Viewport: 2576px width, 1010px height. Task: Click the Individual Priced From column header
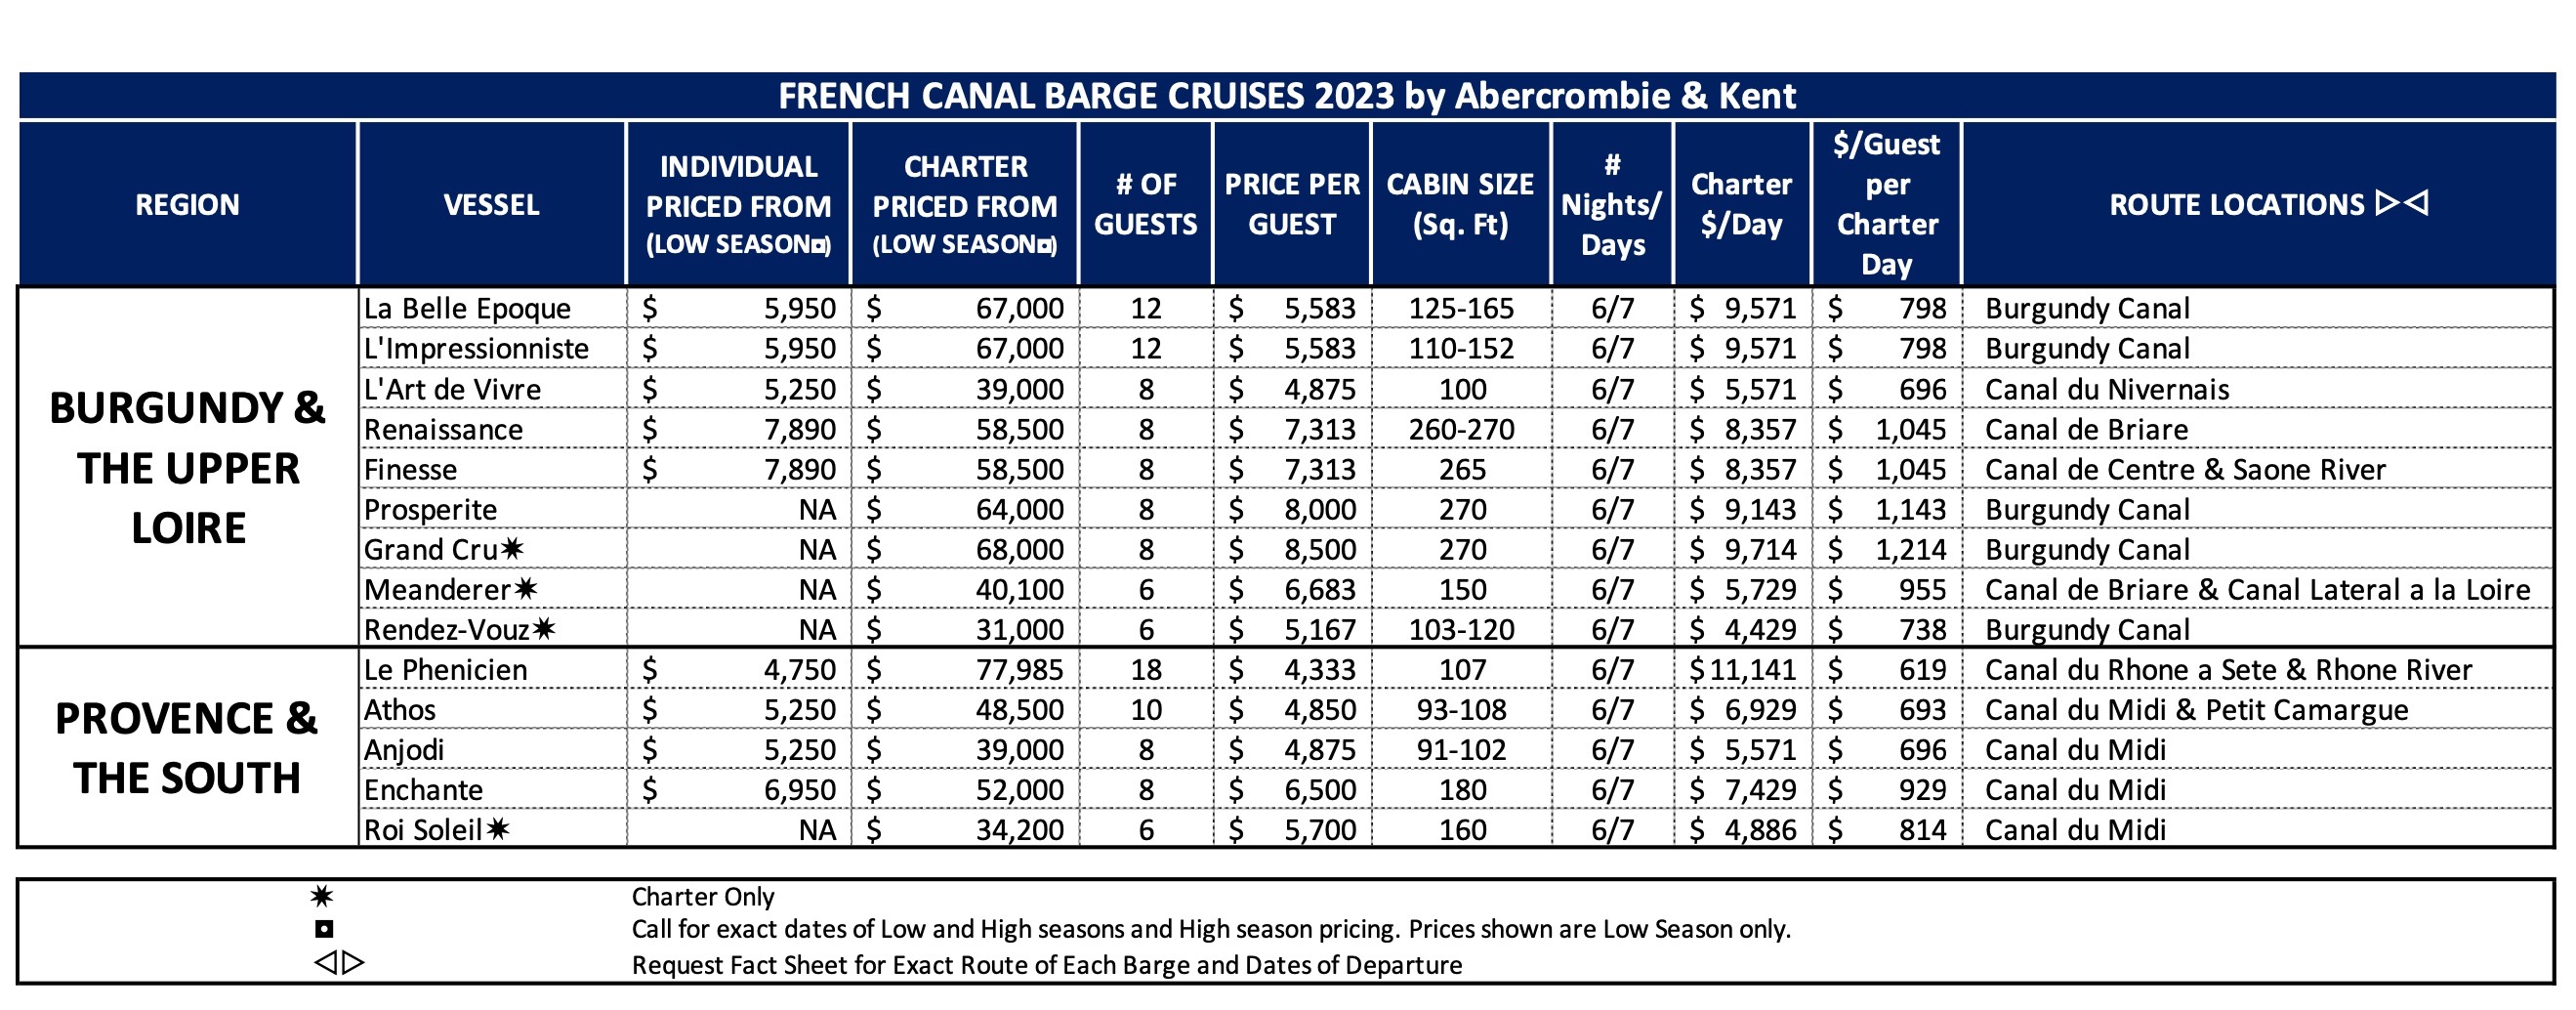738,204
